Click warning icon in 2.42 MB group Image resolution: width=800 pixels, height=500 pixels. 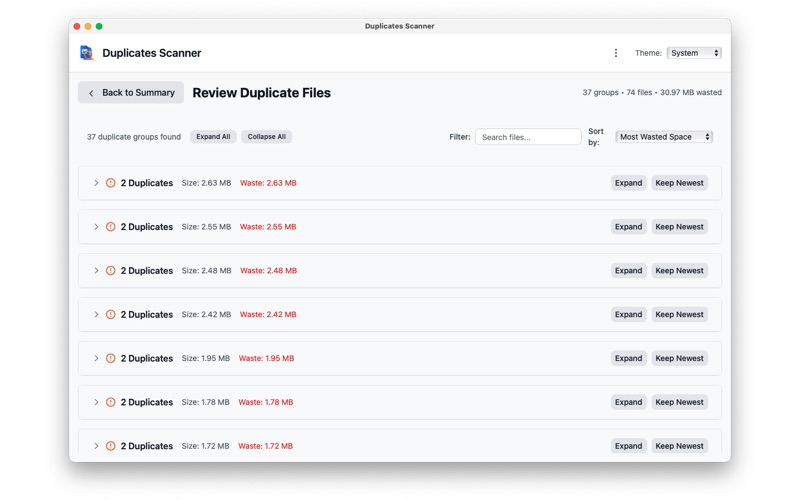click(111, 314)
